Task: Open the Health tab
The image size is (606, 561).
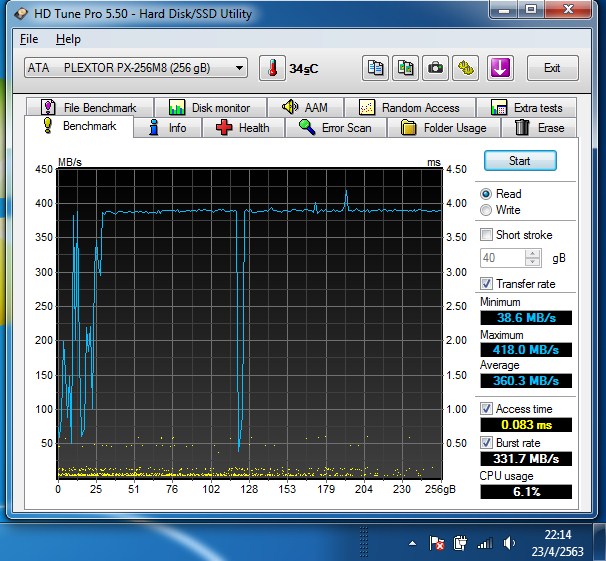Action: click(242, 128)
